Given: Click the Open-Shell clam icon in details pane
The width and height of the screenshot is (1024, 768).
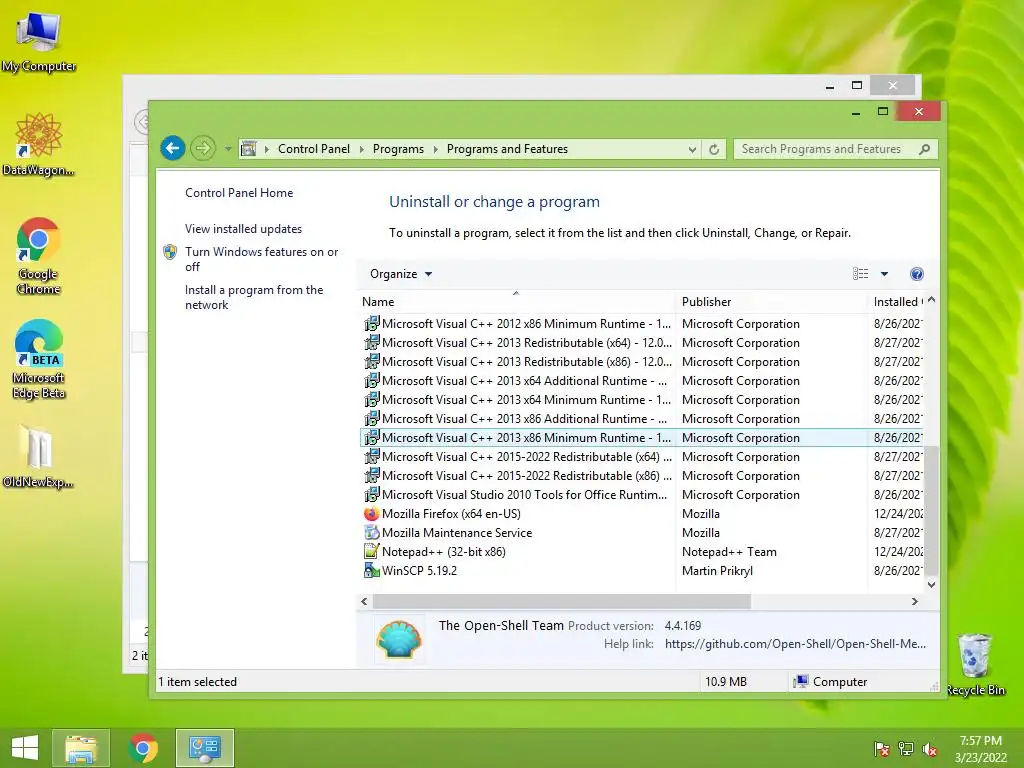Looking at the screenshot, I should click(399, 639).
